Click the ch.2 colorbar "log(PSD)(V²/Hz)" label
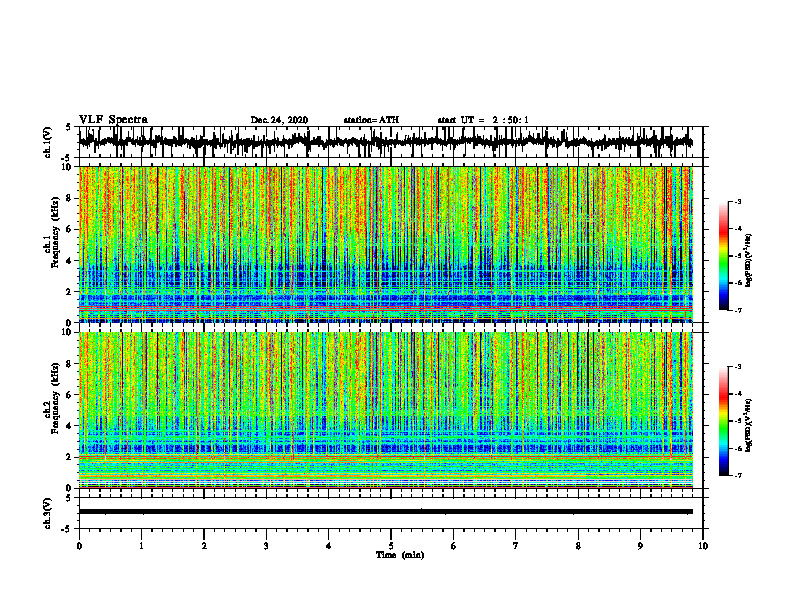 [749, 425]
